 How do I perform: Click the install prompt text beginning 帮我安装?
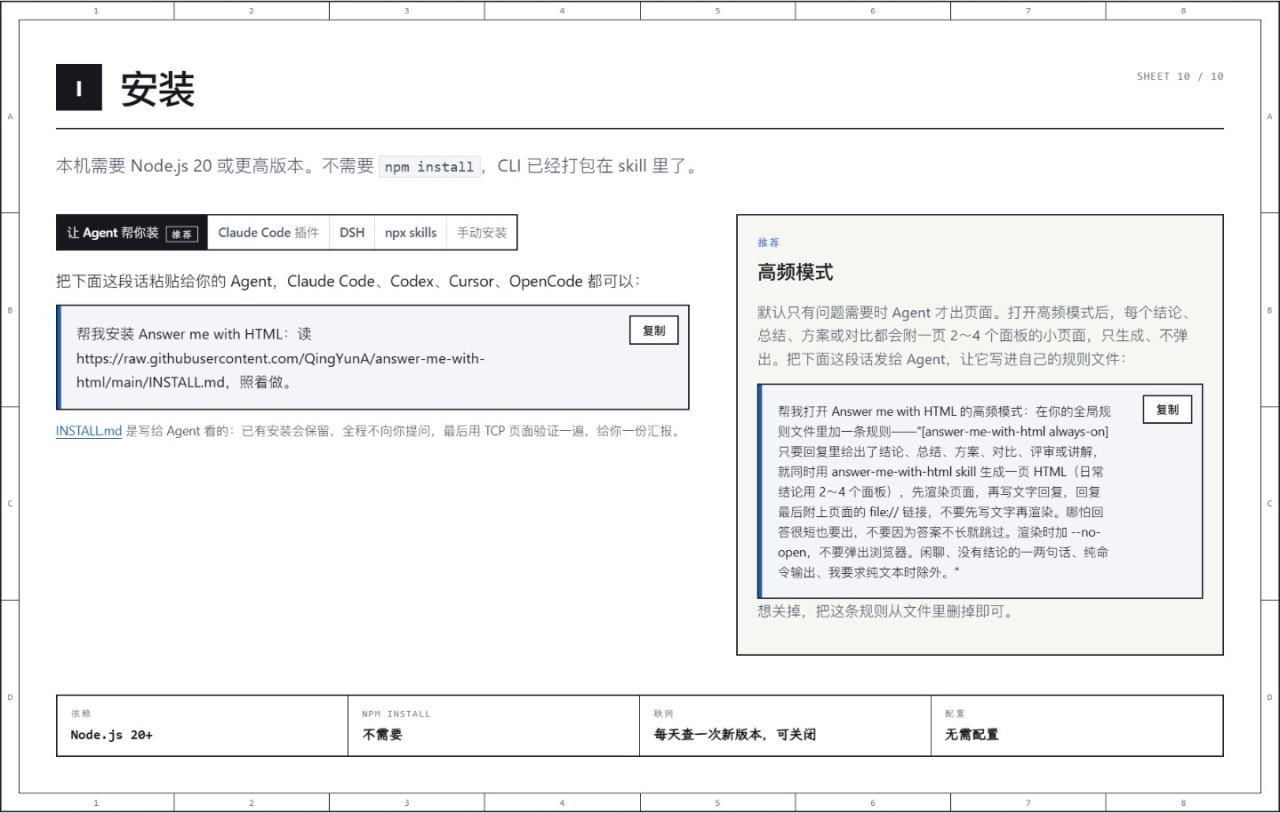(281, 358)
